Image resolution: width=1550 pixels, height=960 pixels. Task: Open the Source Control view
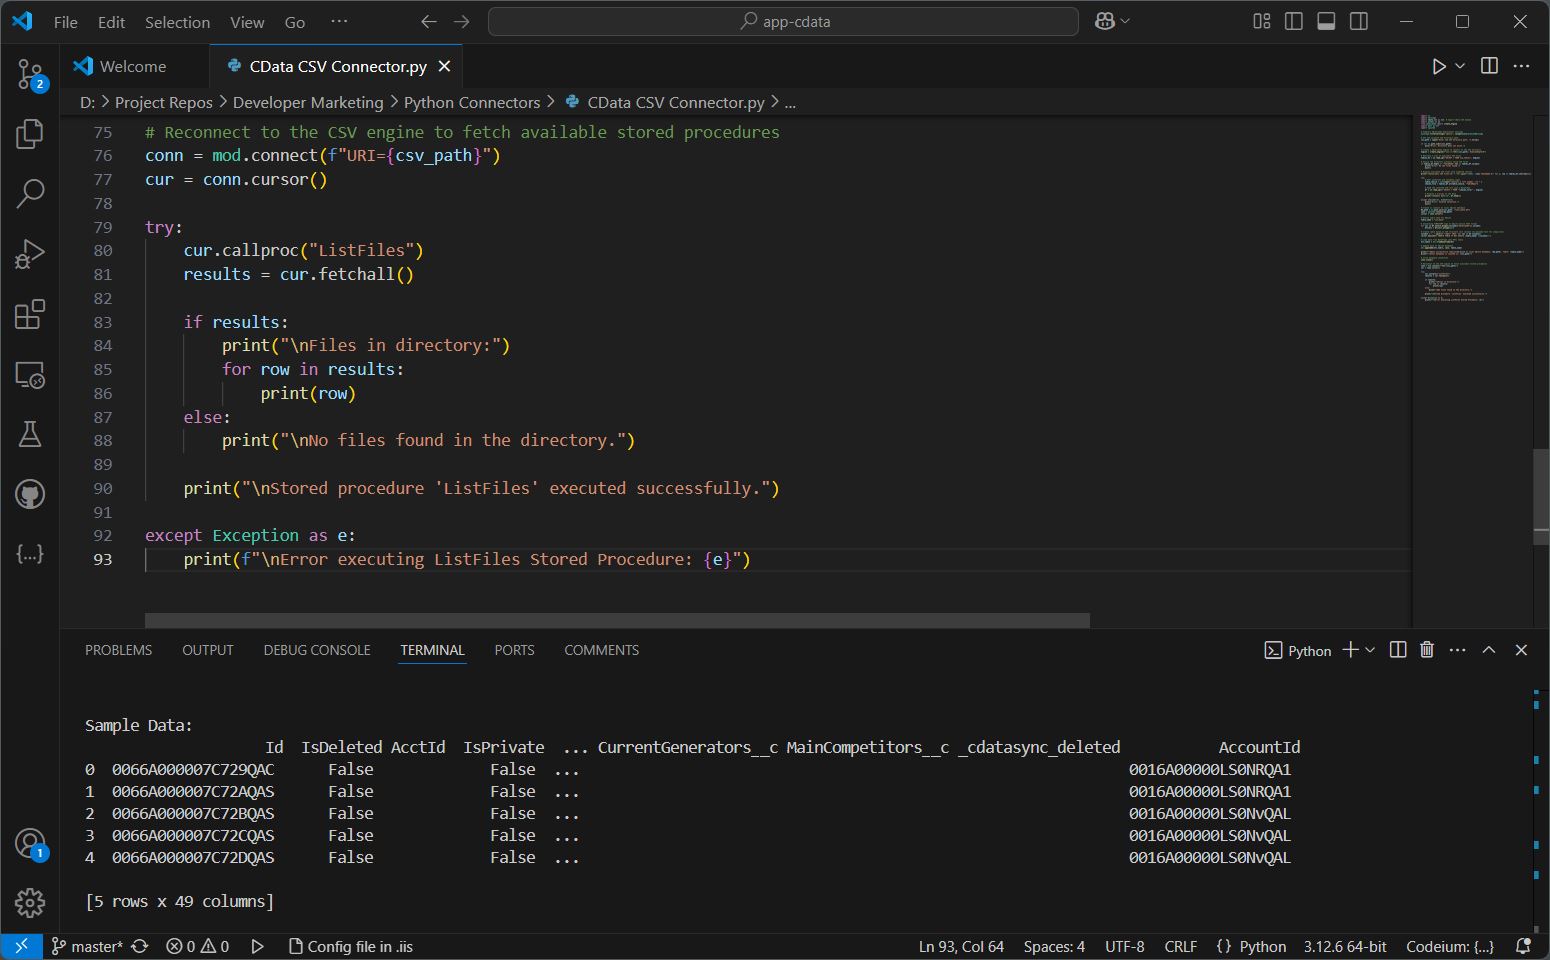point(30,74)
